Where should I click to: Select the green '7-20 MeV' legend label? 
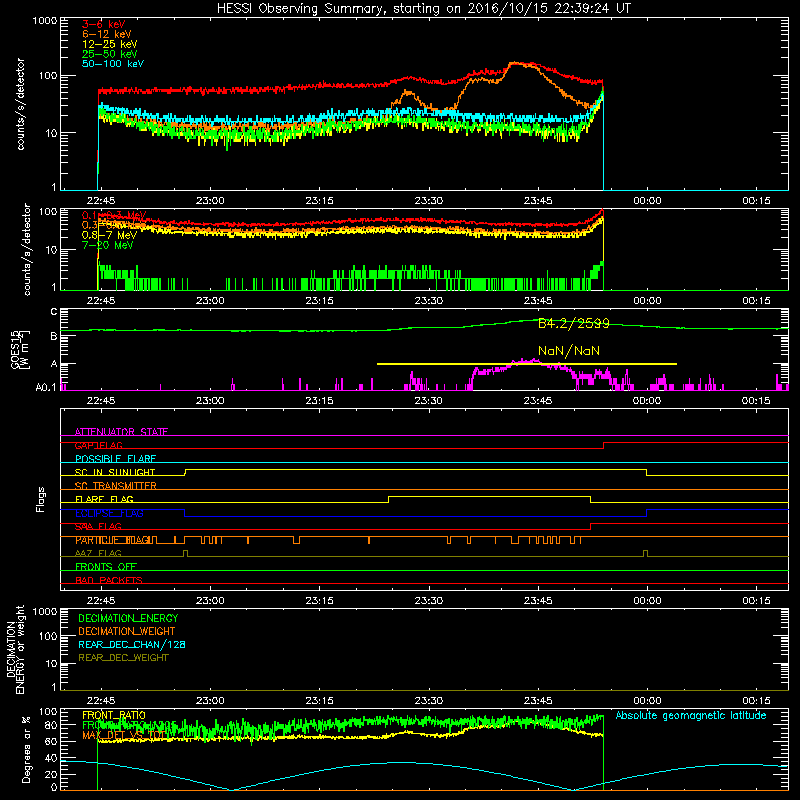107,245
